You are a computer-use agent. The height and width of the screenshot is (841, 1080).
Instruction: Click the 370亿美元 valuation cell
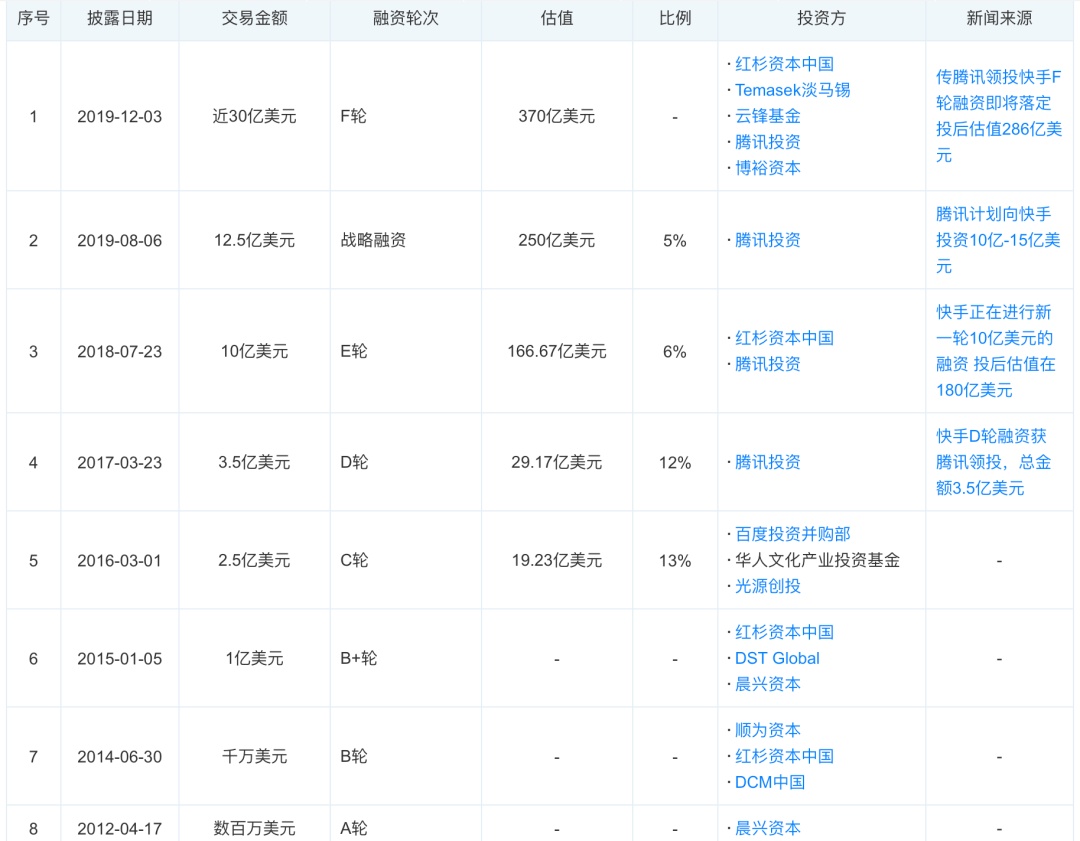tap(556, 116)
